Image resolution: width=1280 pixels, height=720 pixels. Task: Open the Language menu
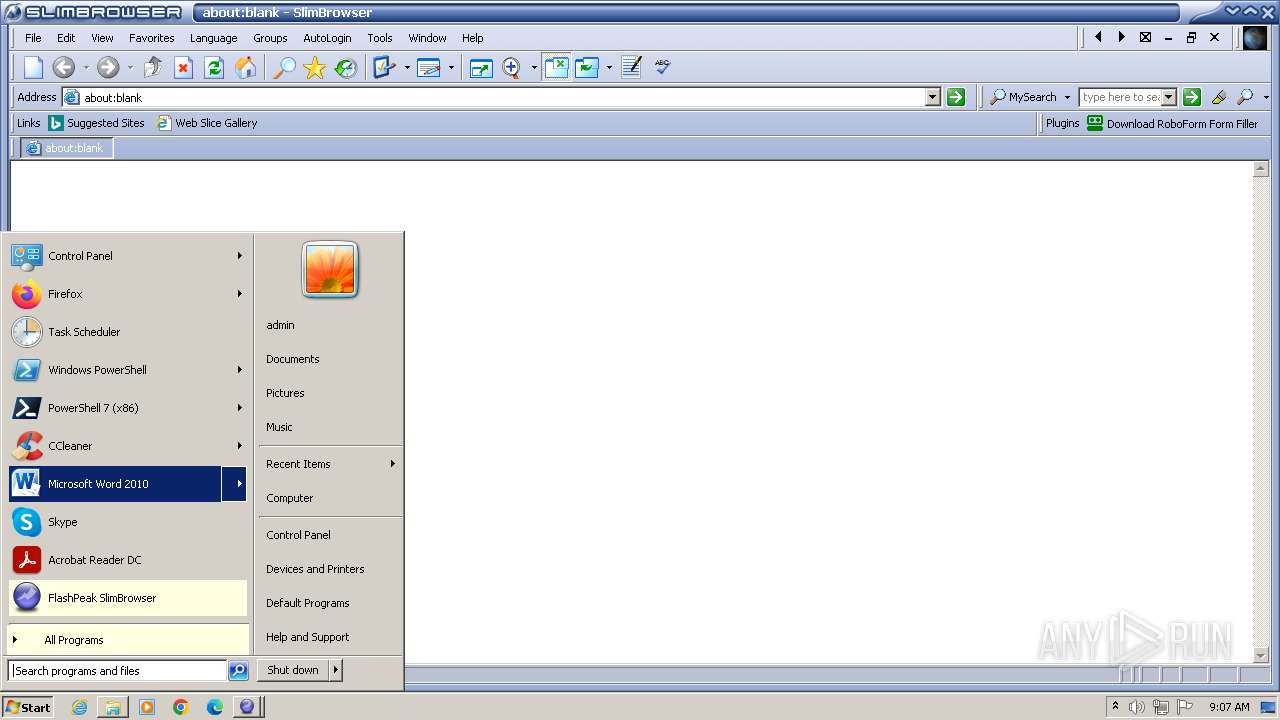[214, 38]
